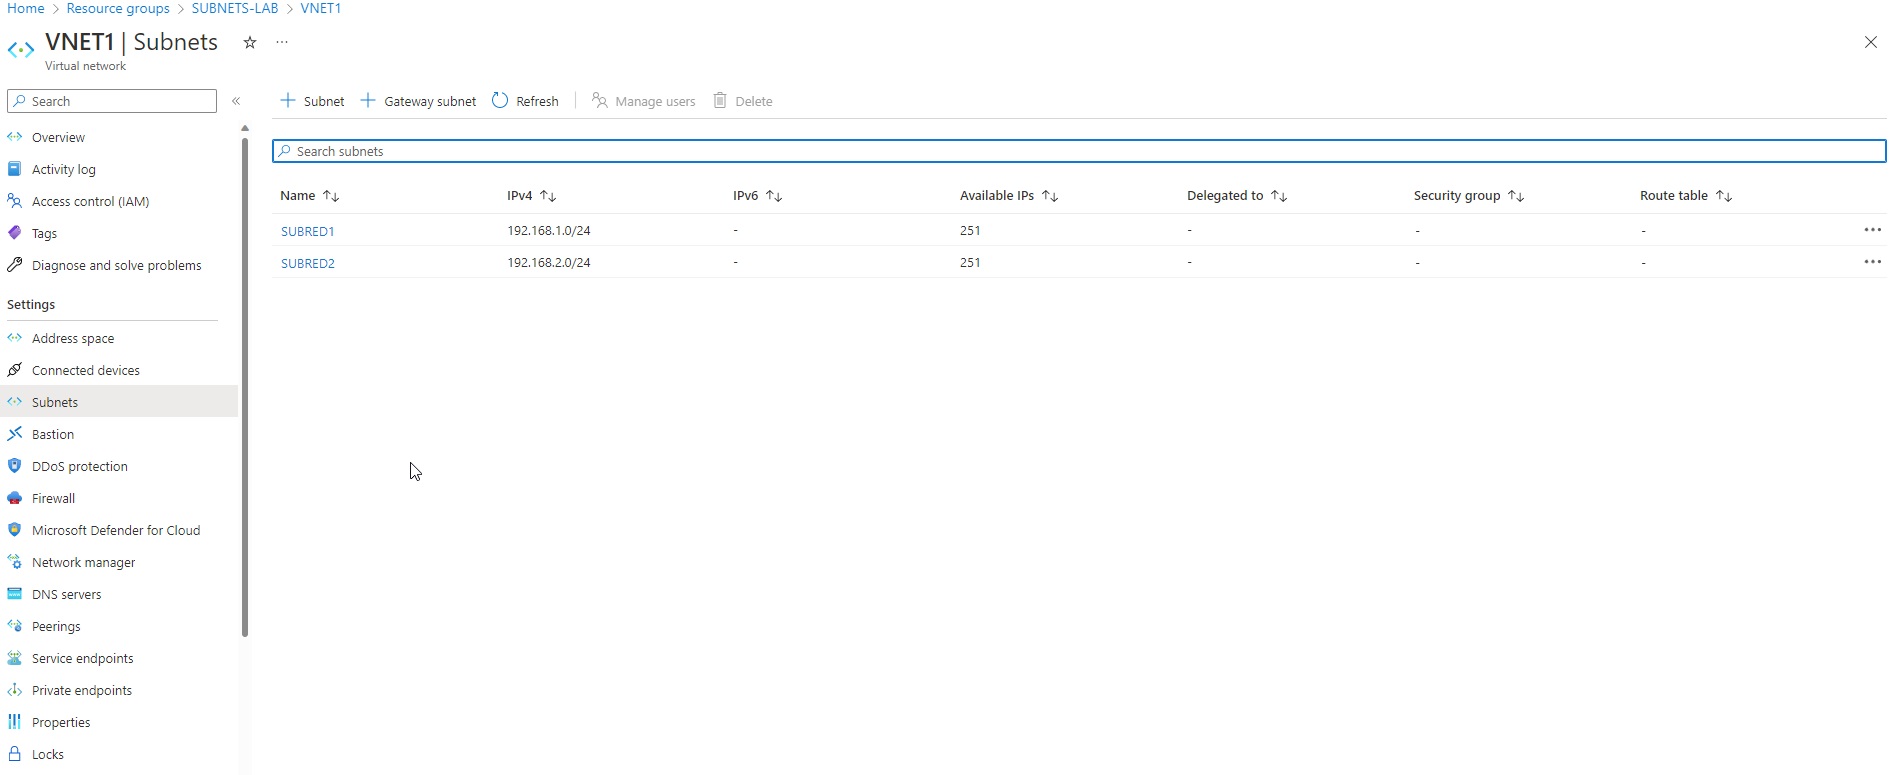
Task: Go to SUBNETS-LAB breadcrumb
Action: [235, 8]
